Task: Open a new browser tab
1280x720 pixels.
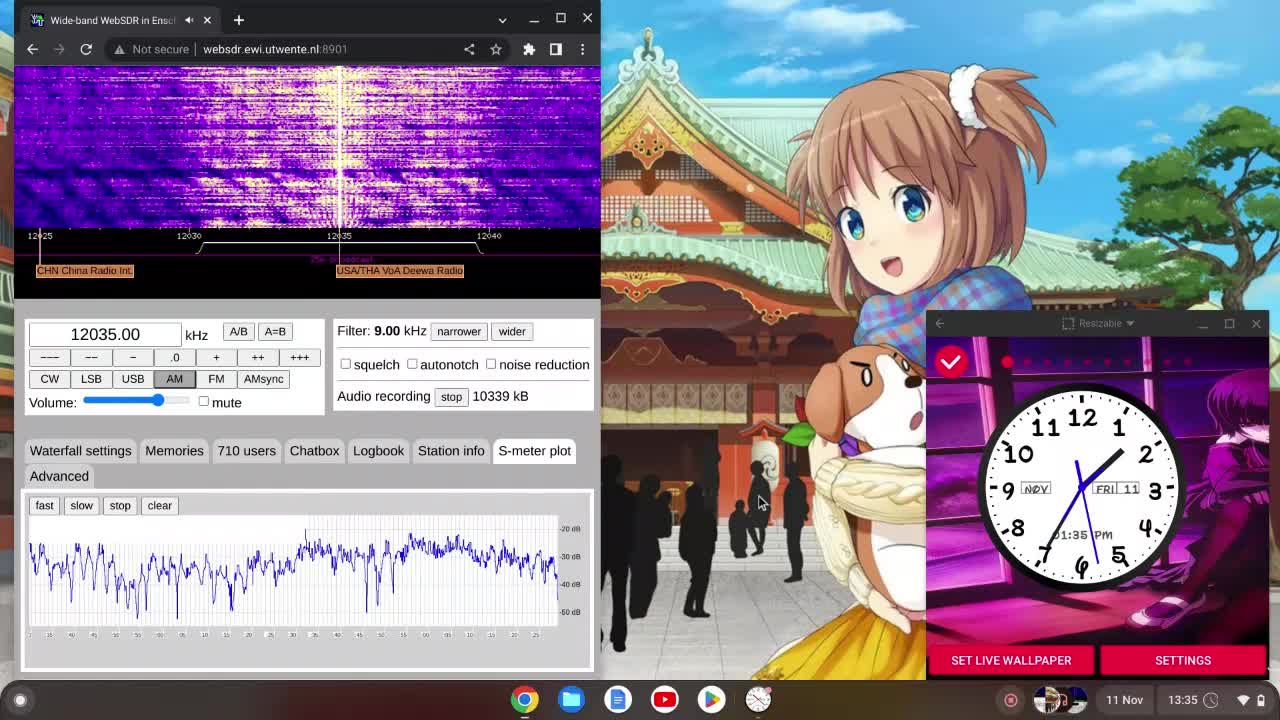Action: [x=239, y=20]
